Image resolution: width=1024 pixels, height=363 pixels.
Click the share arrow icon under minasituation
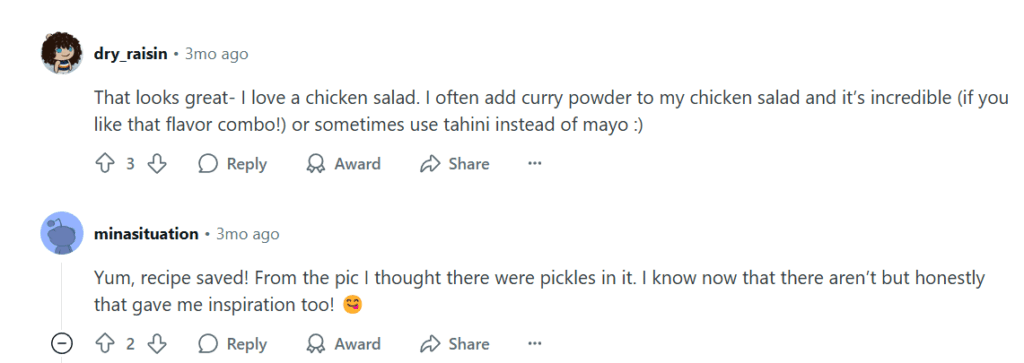(430, 343)
